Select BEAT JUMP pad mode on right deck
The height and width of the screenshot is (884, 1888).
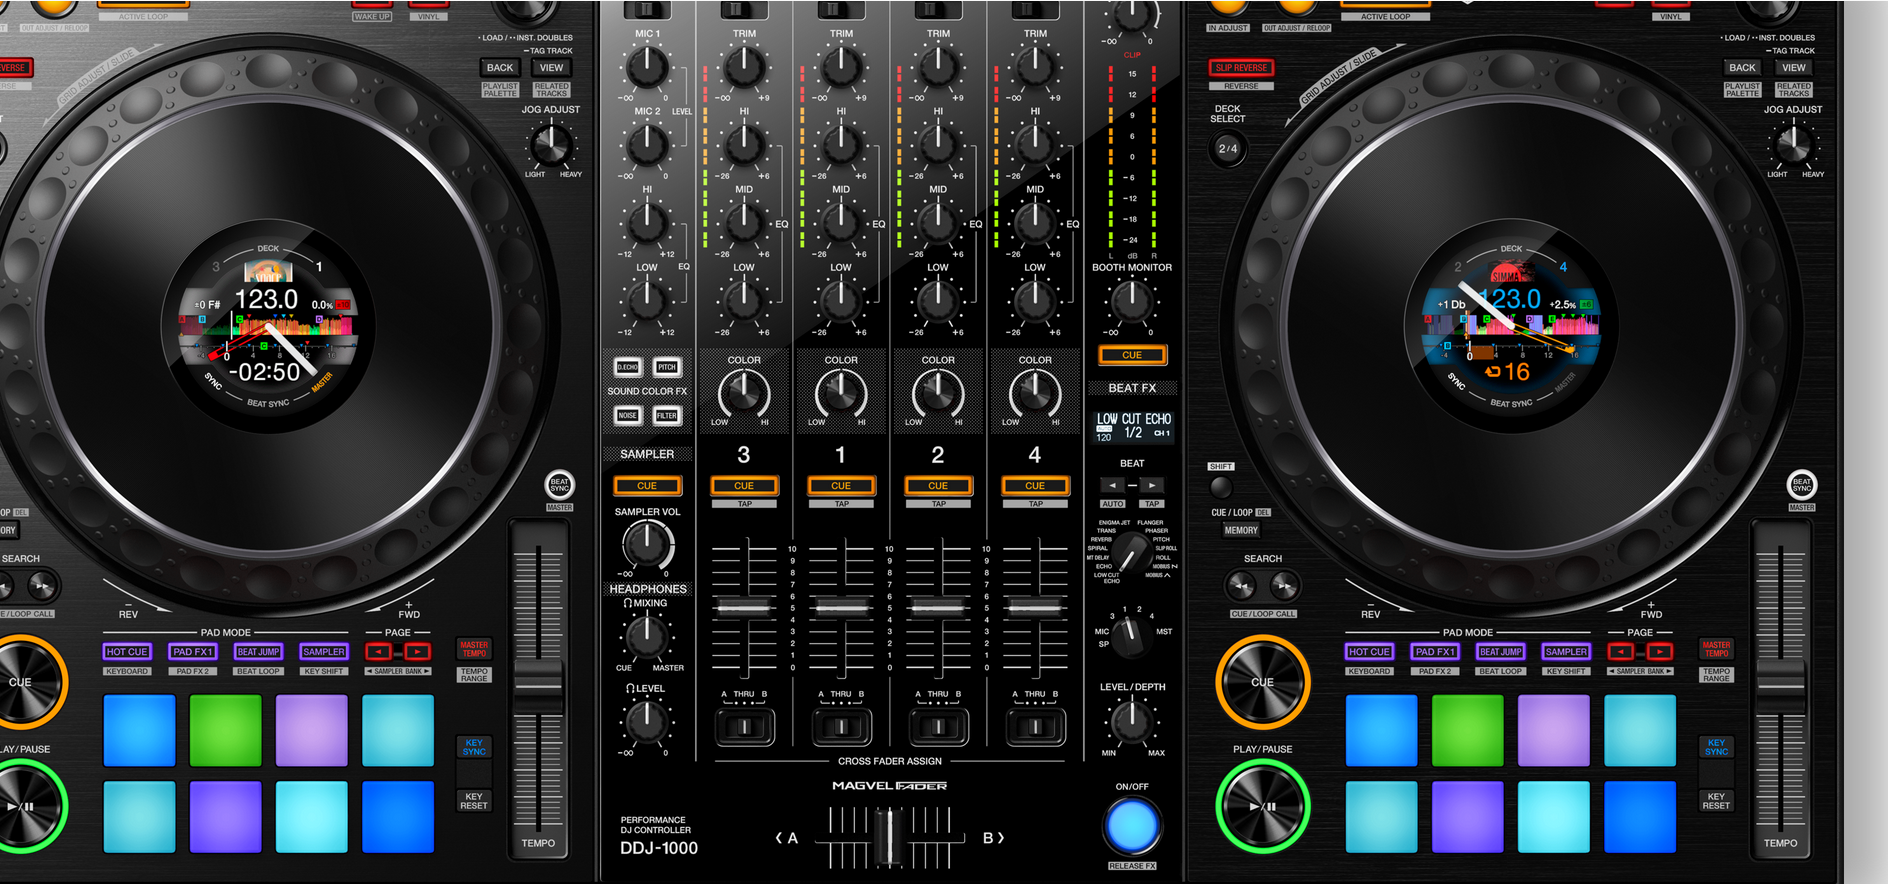point(1501,652)
